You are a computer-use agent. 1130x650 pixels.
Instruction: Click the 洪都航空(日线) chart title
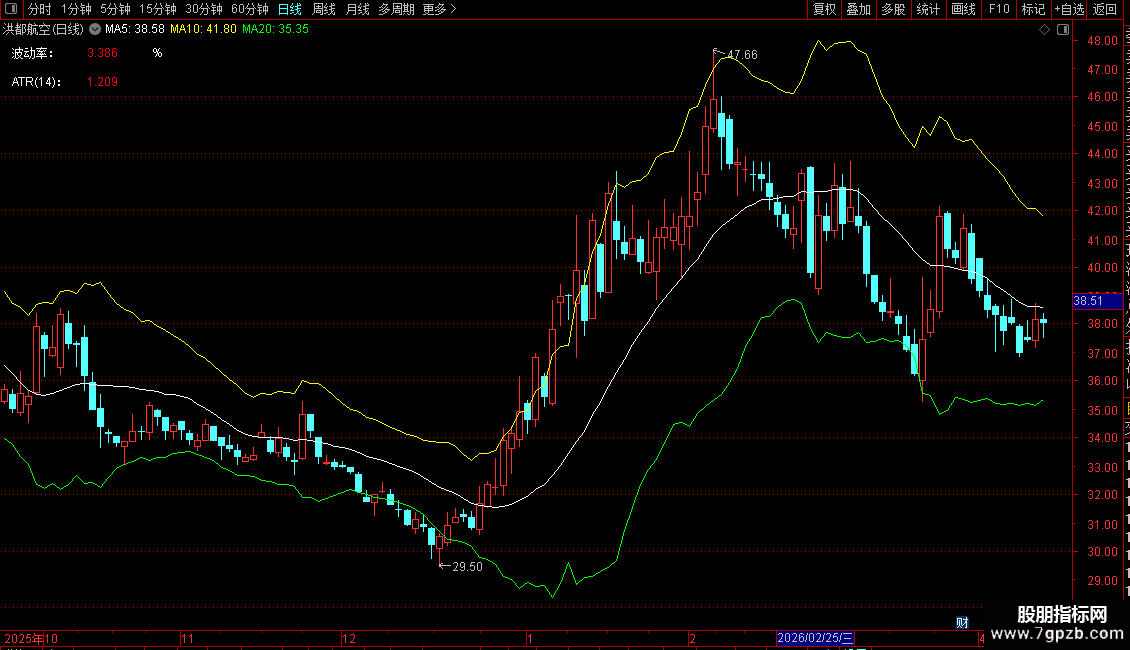pyautogui.click(x=43, y=30)
